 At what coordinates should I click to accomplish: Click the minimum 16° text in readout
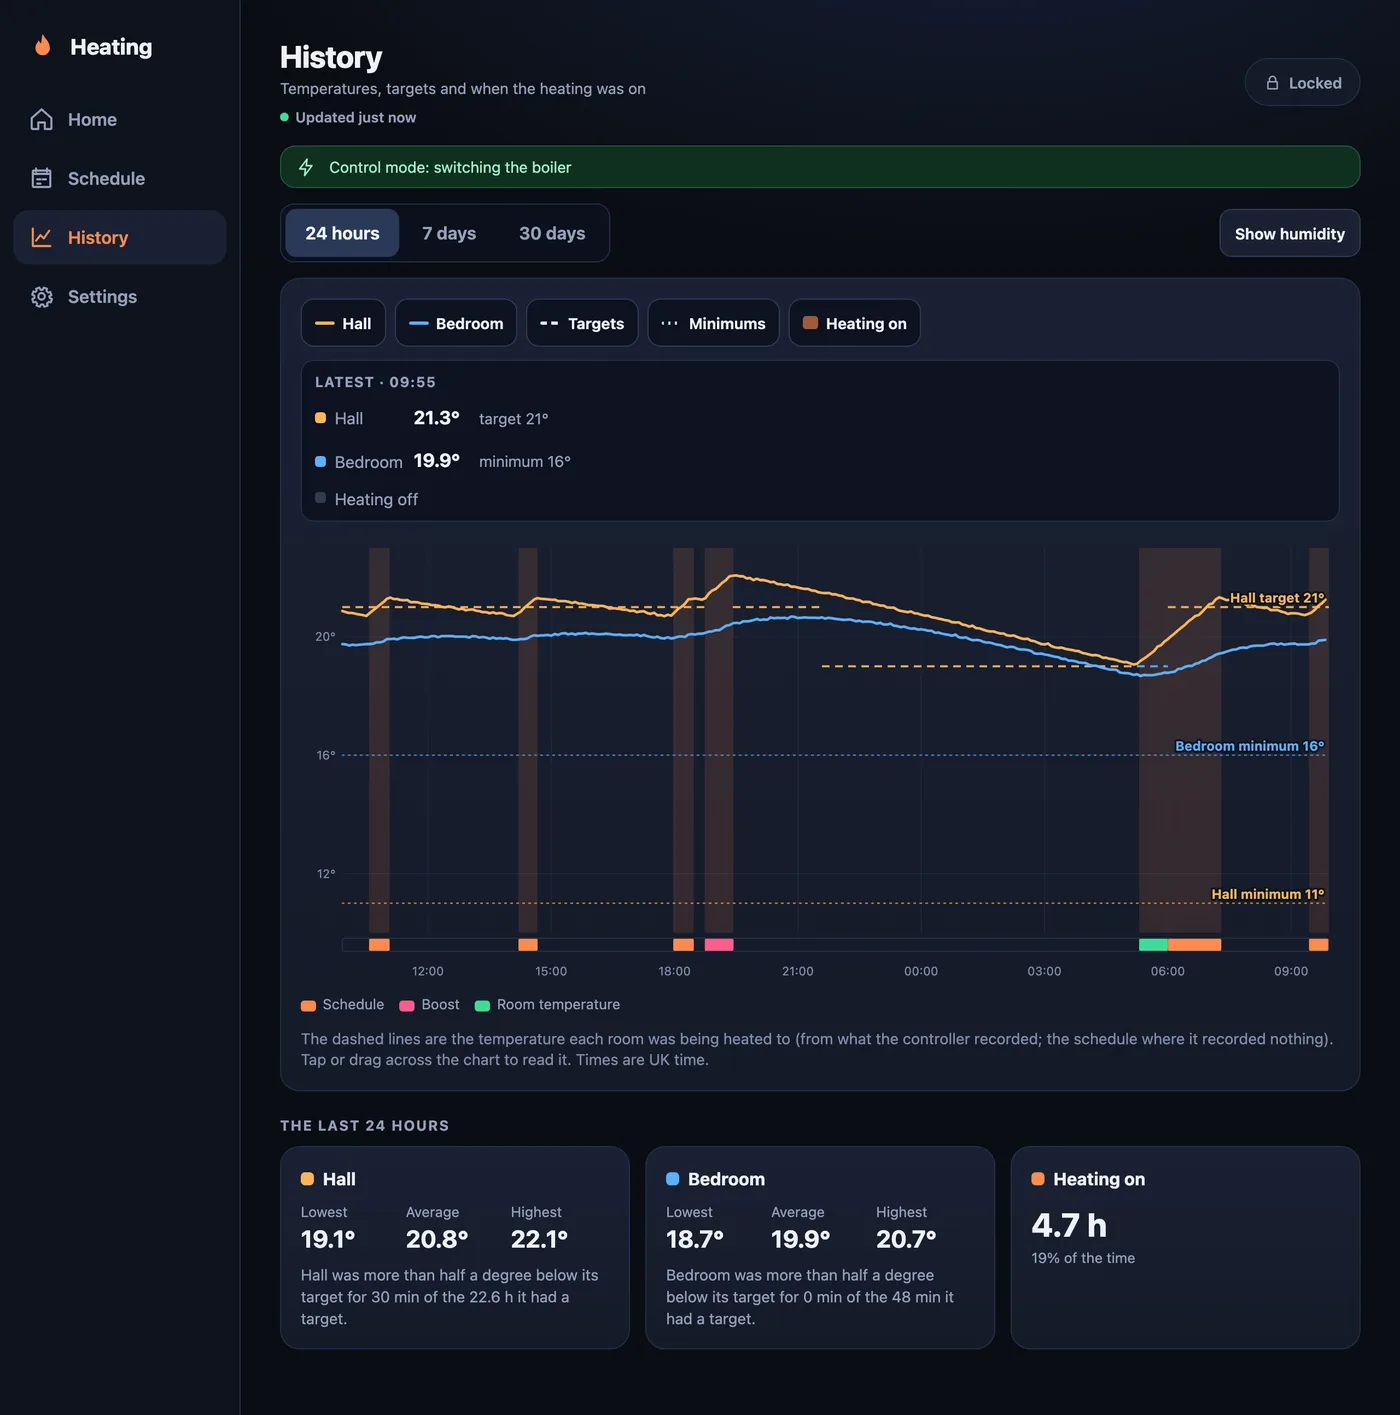click(x=525, y=462)
